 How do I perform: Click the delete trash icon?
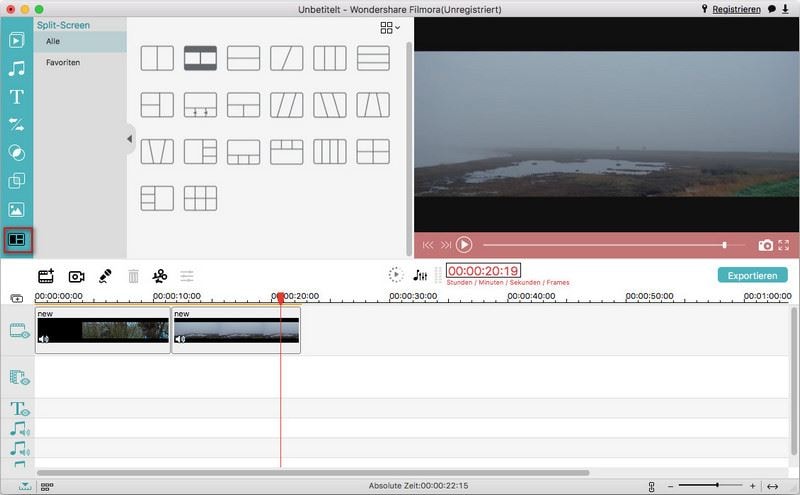point(133,276)
